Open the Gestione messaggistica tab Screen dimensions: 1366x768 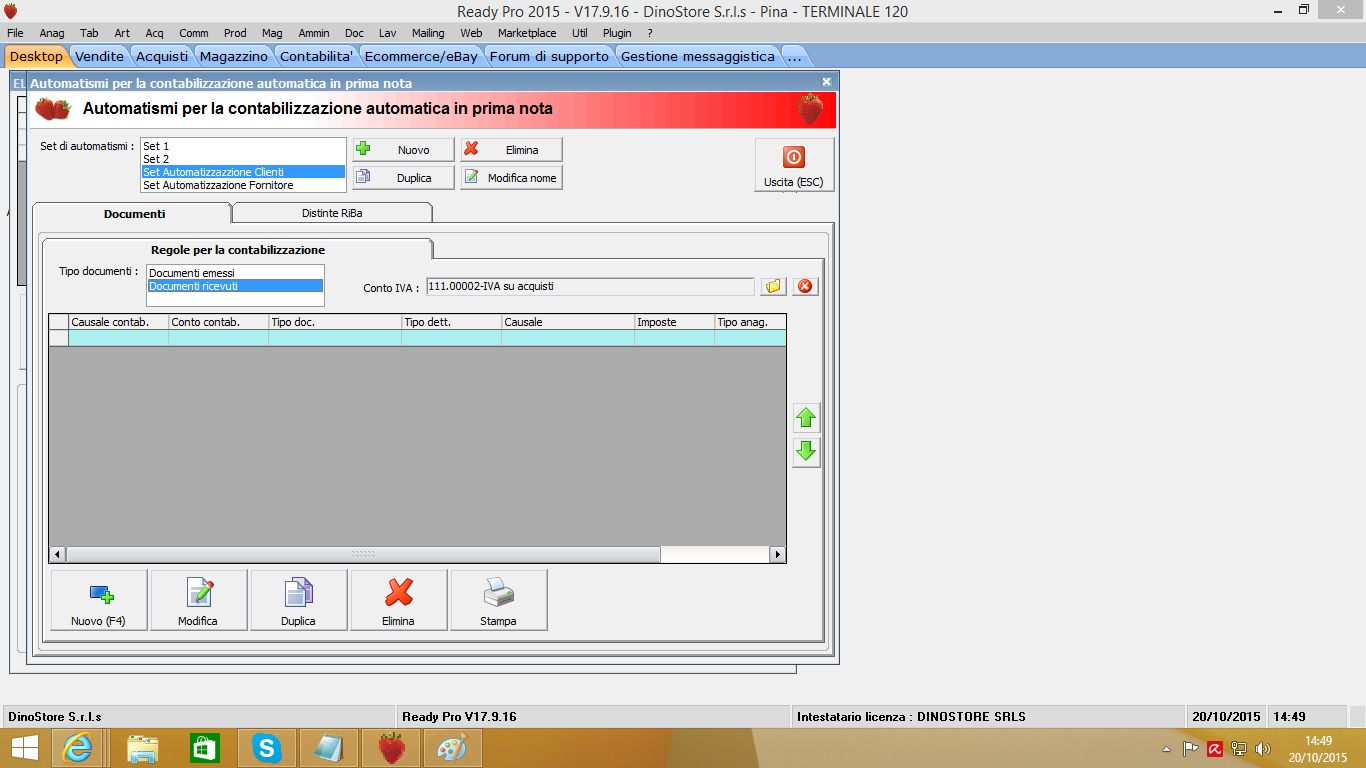698,56
